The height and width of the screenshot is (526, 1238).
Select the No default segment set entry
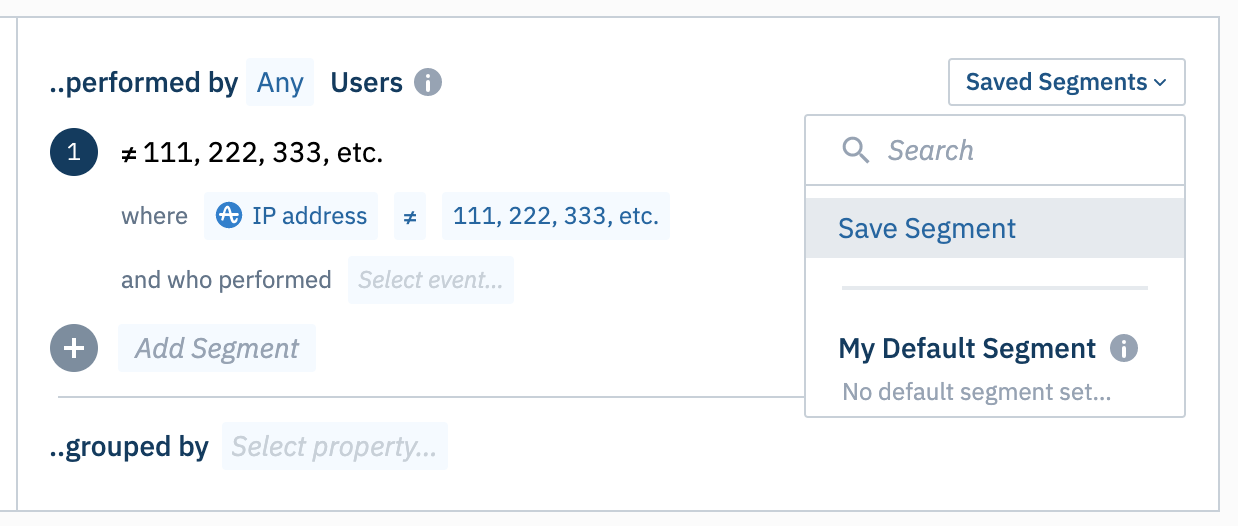[x=976, y=392]
